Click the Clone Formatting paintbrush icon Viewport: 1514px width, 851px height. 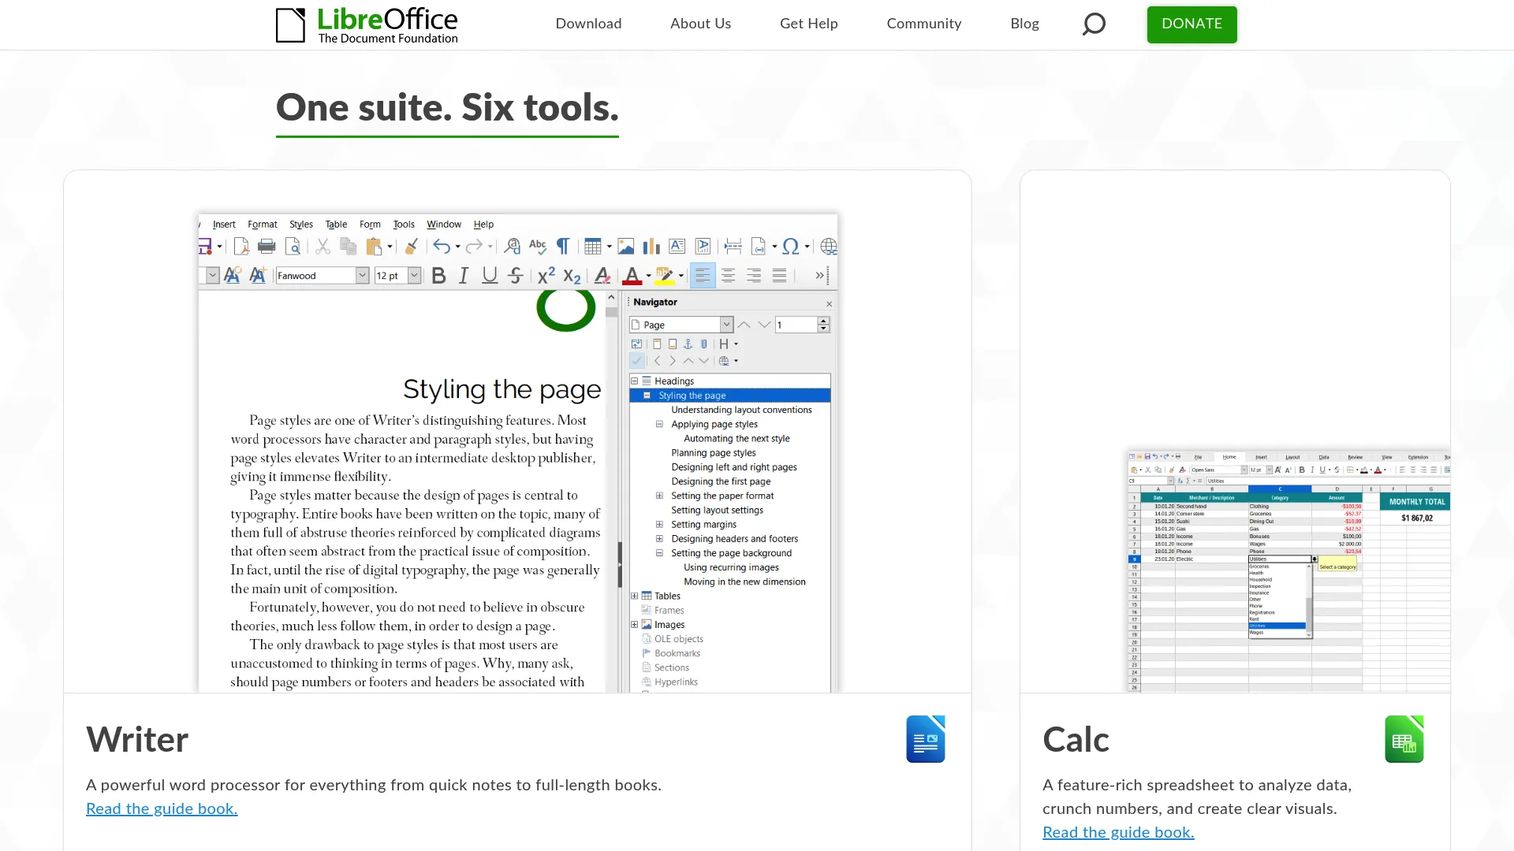coord(411,246)
